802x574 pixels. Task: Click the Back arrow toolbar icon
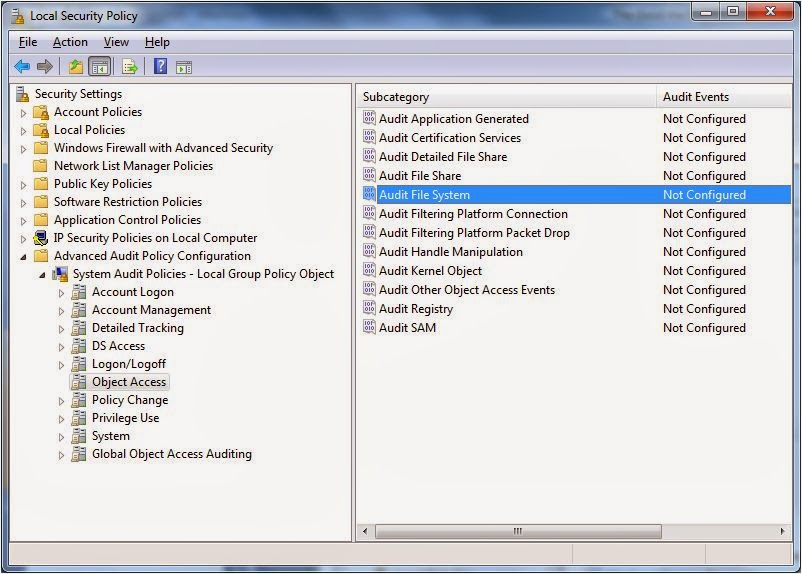[22, 67]
